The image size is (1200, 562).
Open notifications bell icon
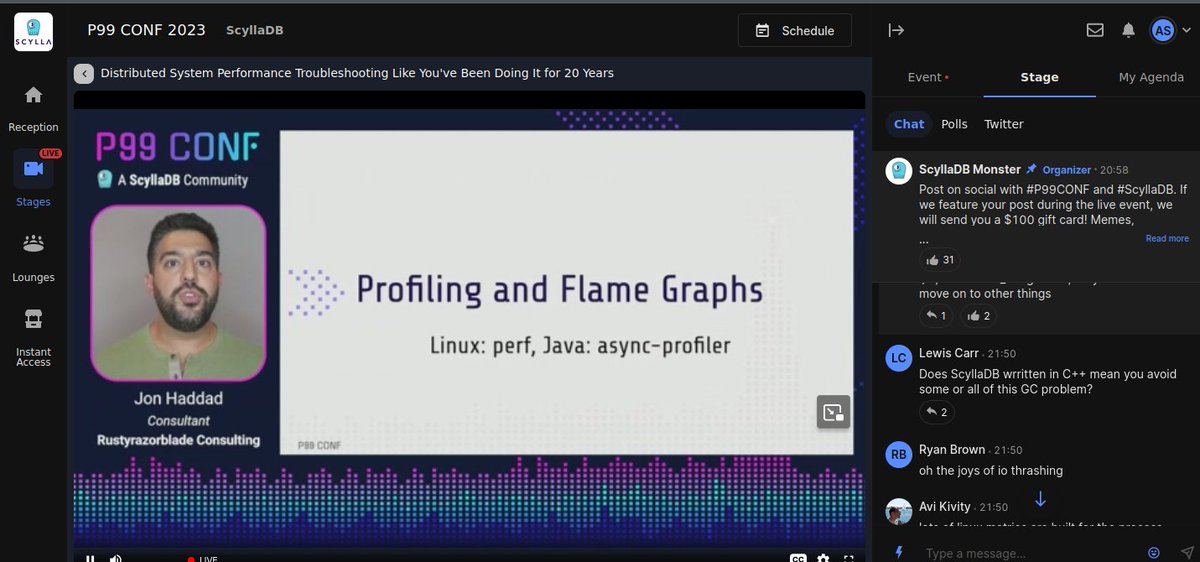tap(1128, 30)
